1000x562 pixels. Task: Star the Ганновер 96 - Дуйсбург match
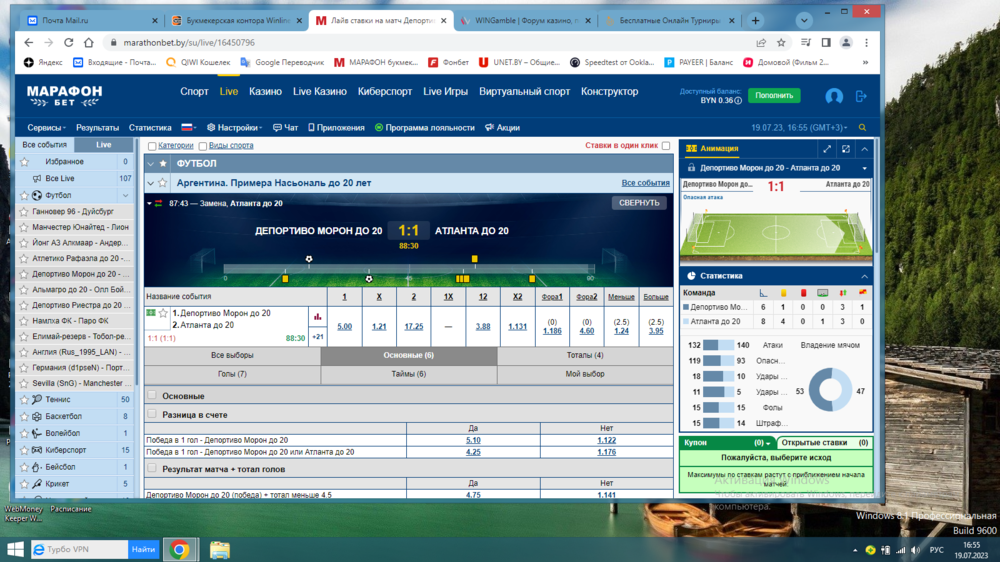pos(25,212)
